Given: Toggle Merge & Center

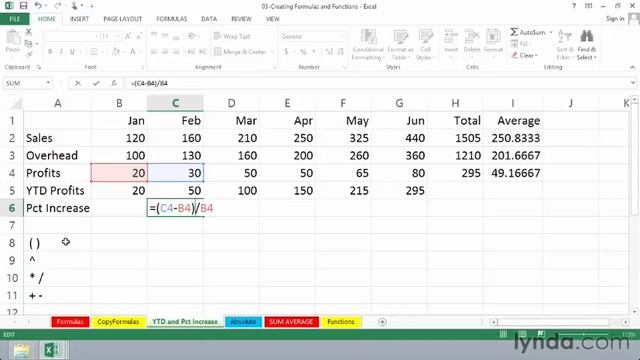Looking at the screenshot, I should (240, 51).
